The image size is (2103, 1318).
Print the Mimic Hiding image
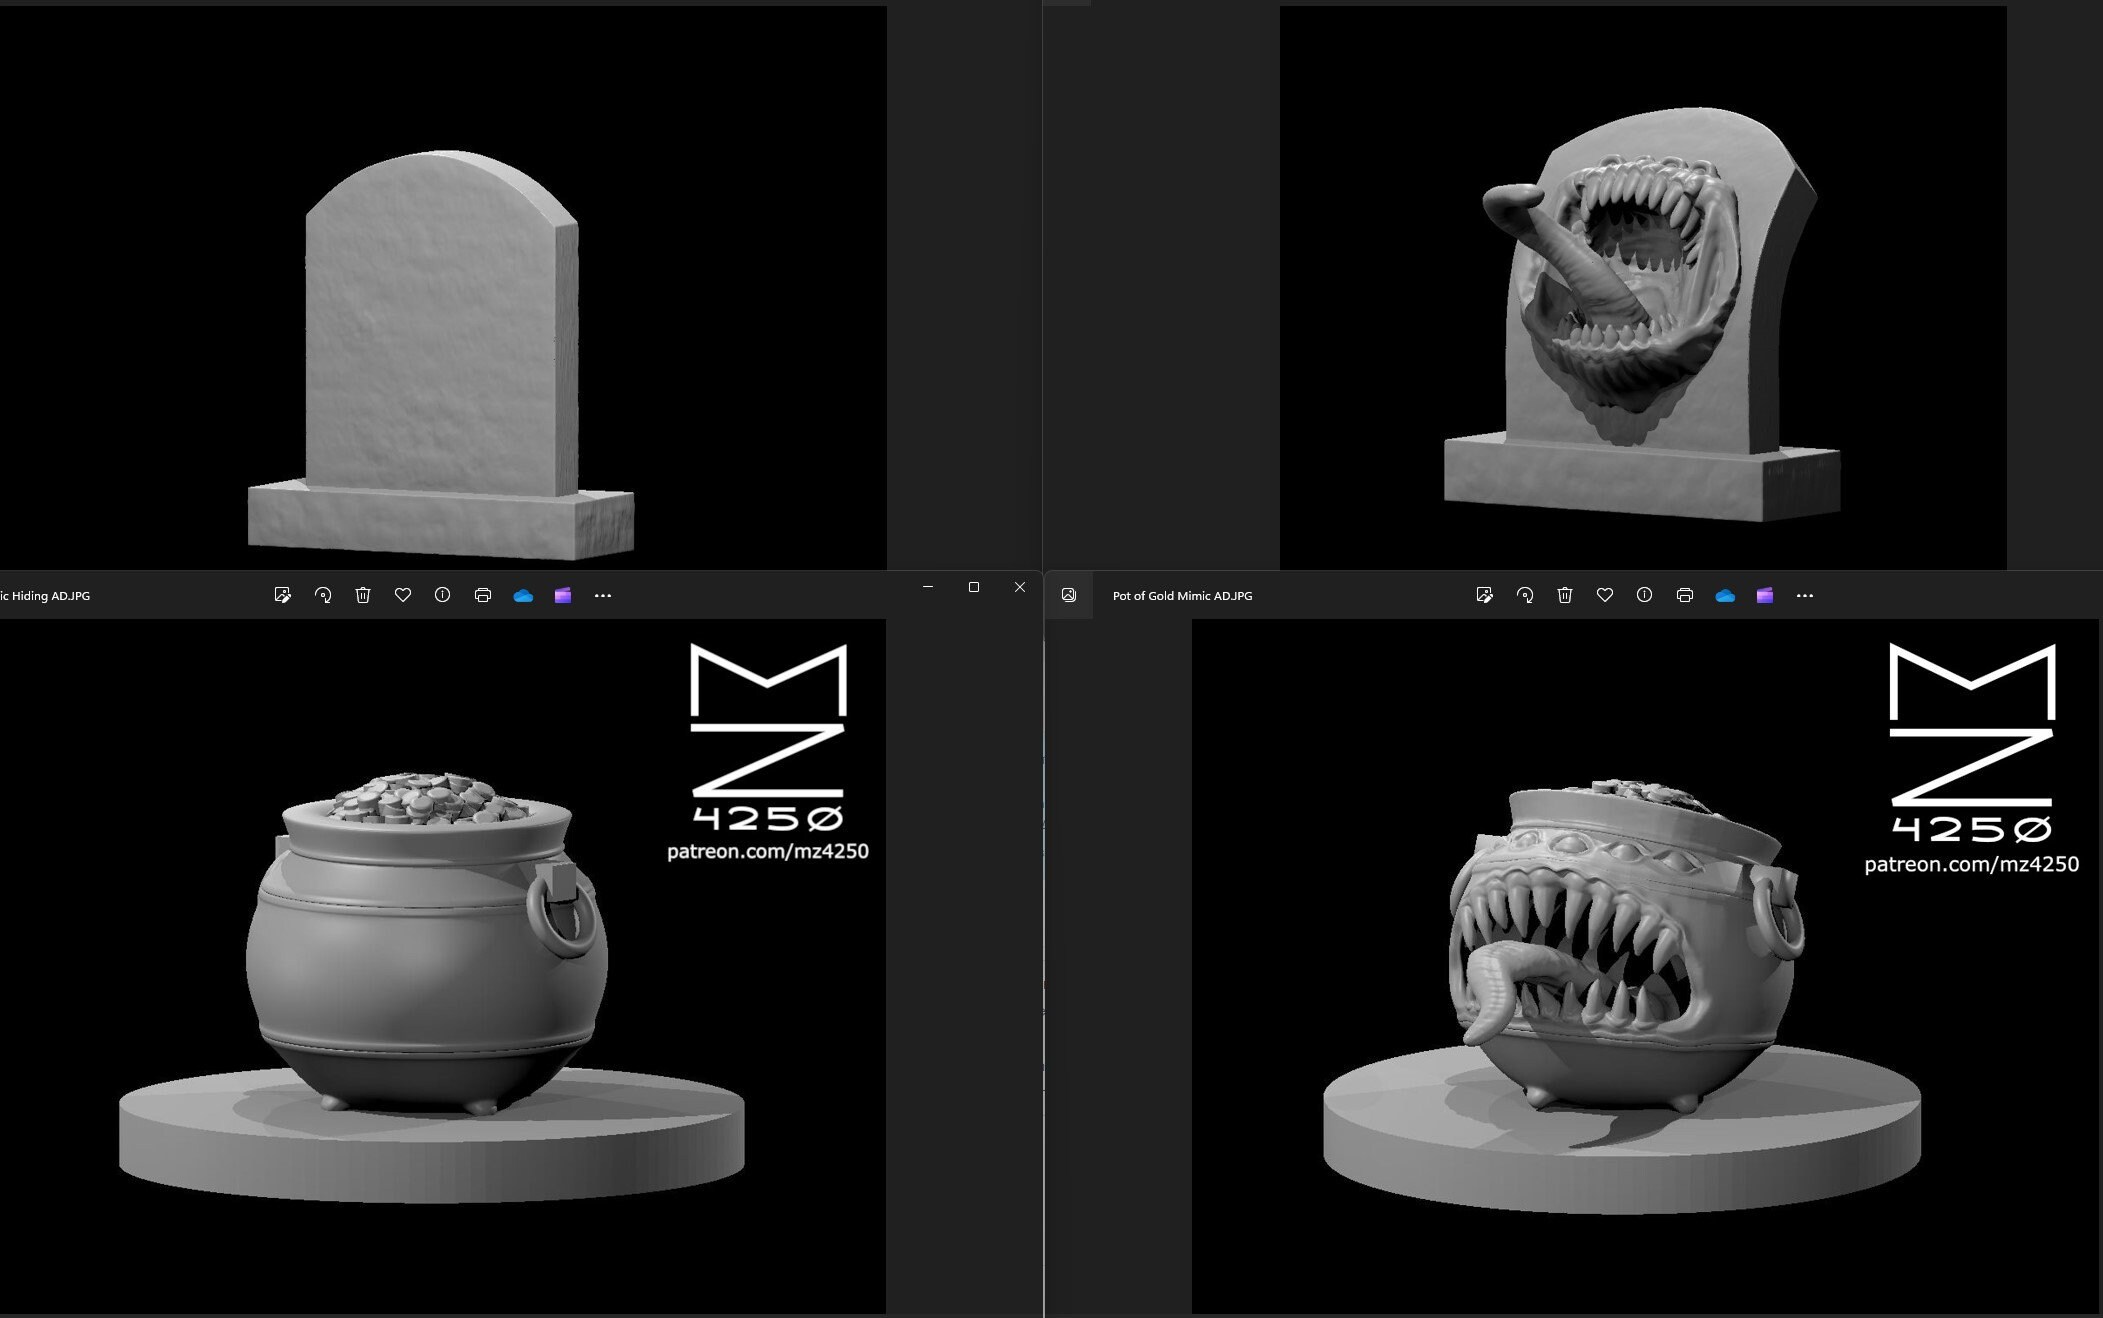click(x=483, y=595)
